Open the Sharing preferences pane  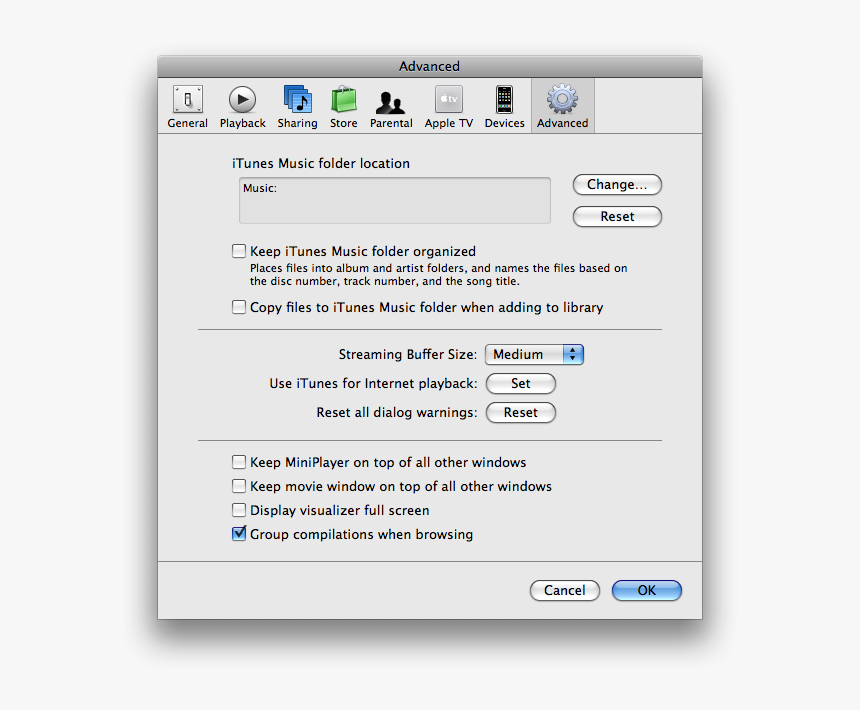pyautogui.click(x=297, y=107)
